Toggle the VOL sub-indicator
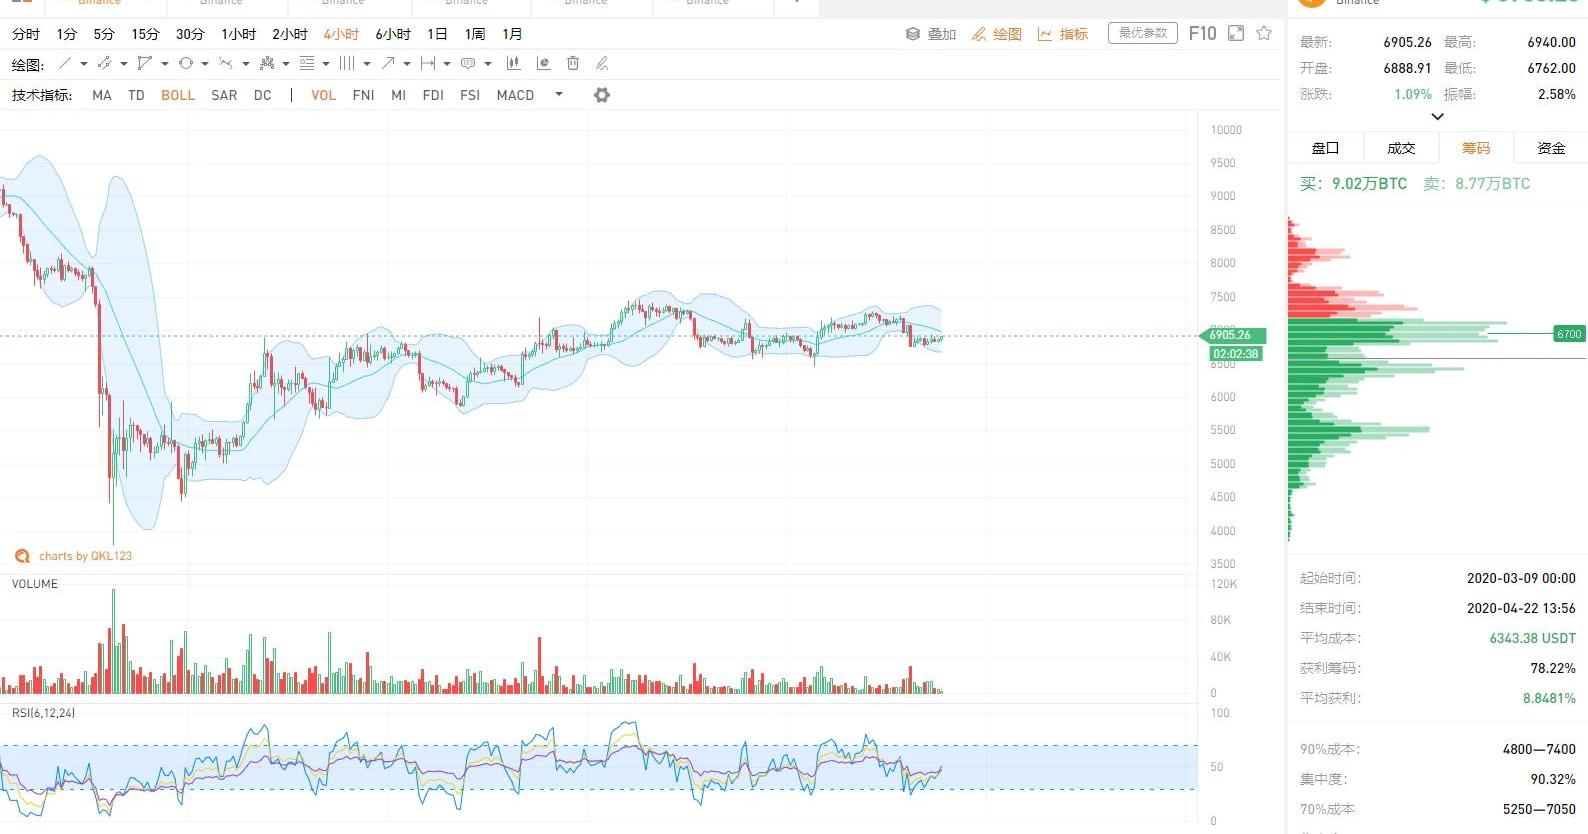This screenshot has width=1588, height=834. pyautogui.click(x=323, y=95)
